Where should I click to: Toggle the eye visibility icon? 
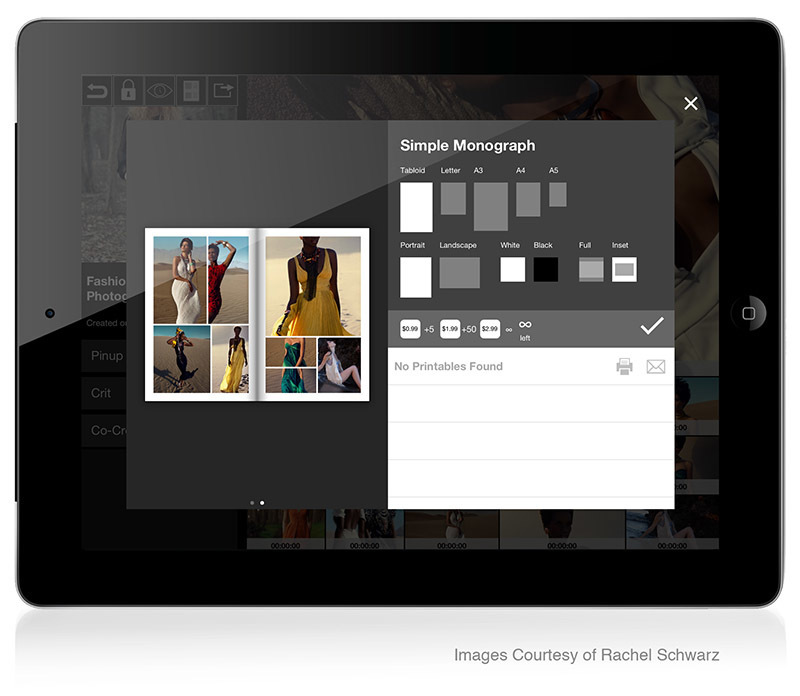159,91
